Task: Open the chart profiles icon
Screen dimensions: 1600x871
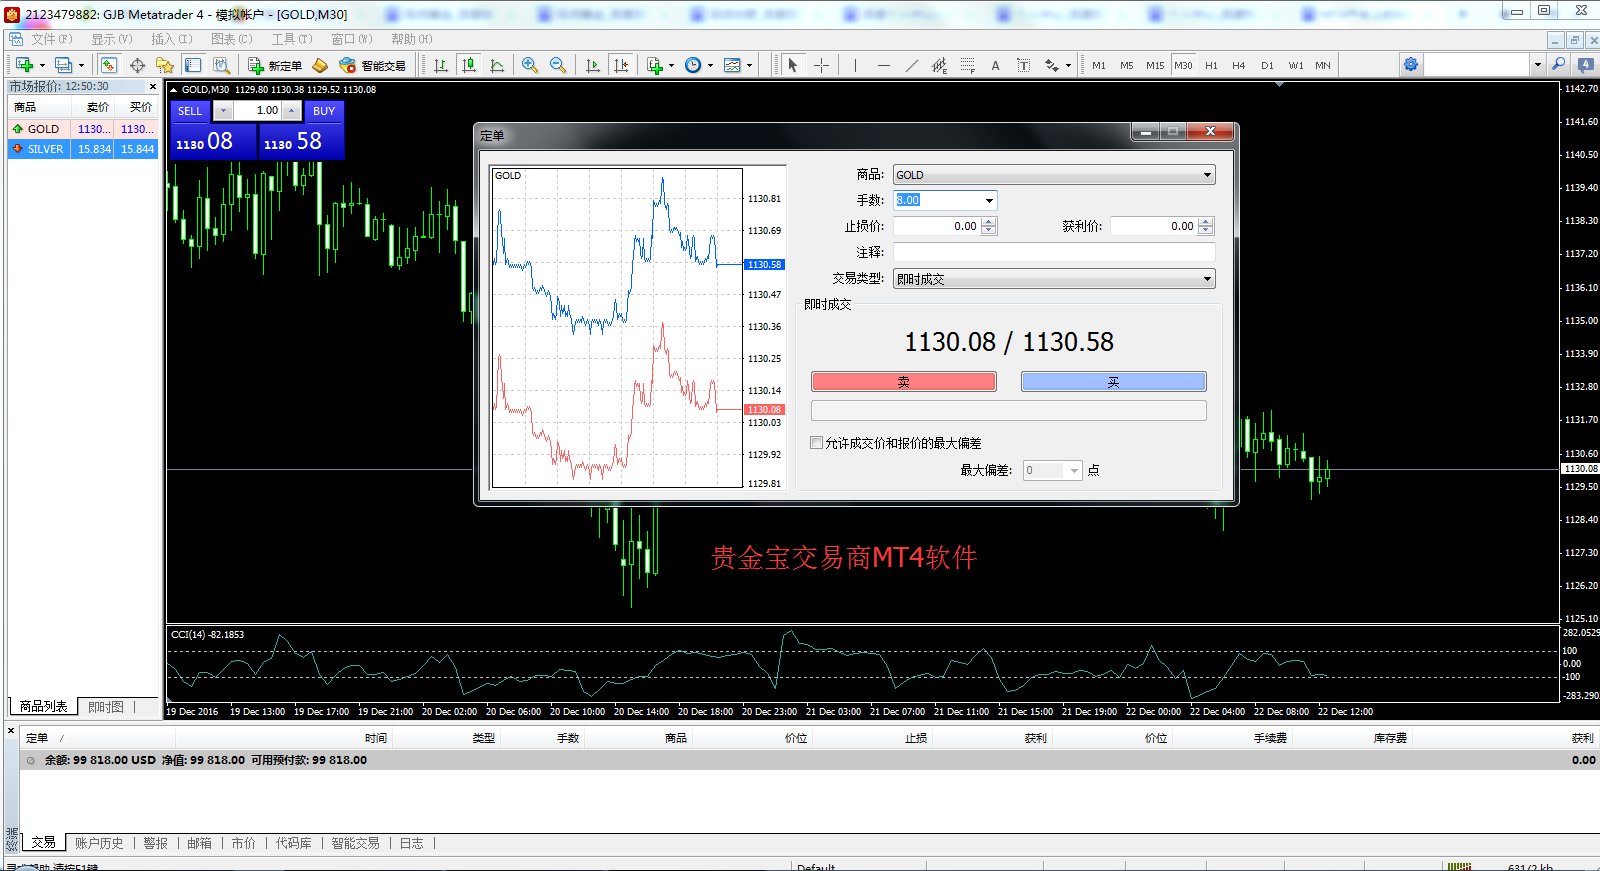Action: 64,65
